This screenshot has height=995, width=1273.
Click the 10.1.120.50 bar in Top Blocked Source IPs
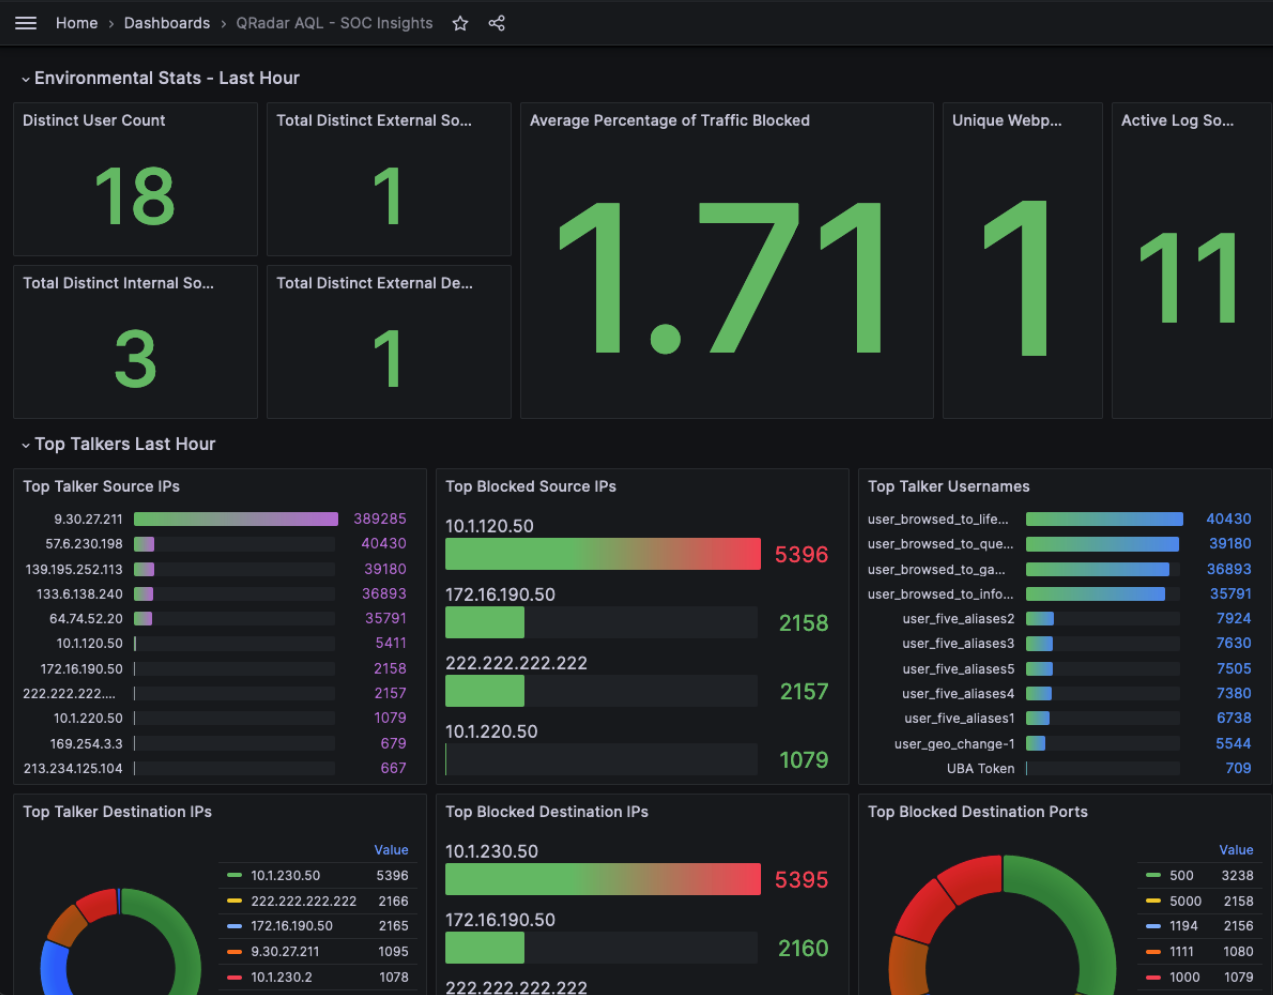(603, 554)
